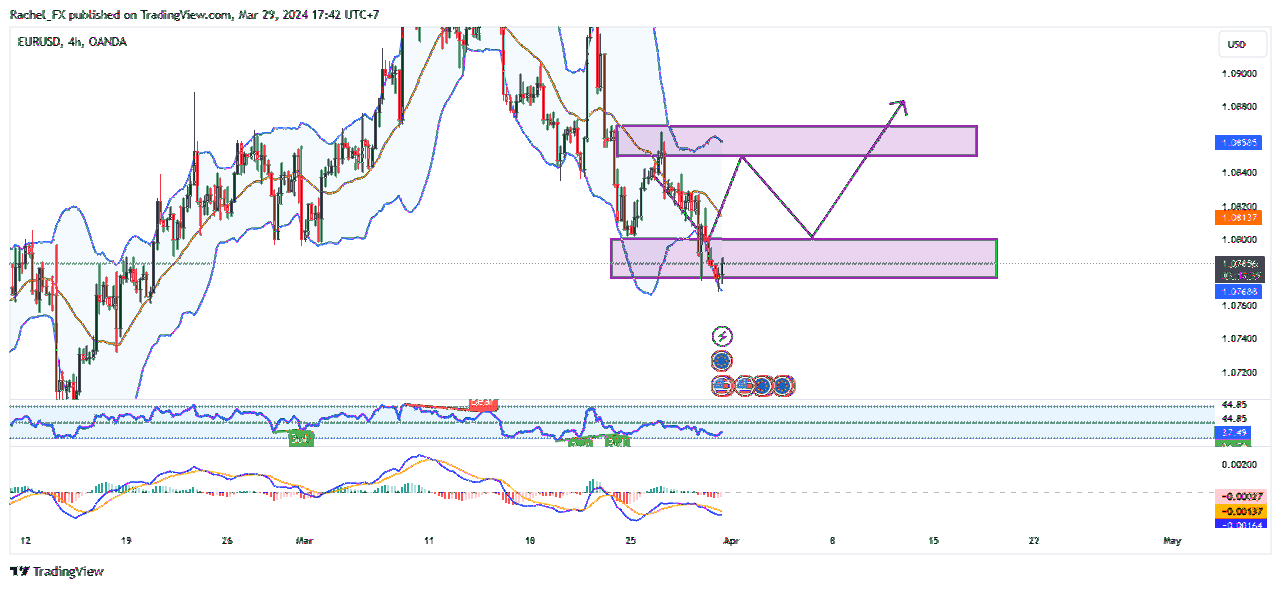Click the 1.09000 price axis level
1281x589 pixels.
click(x=1238, y=73)
